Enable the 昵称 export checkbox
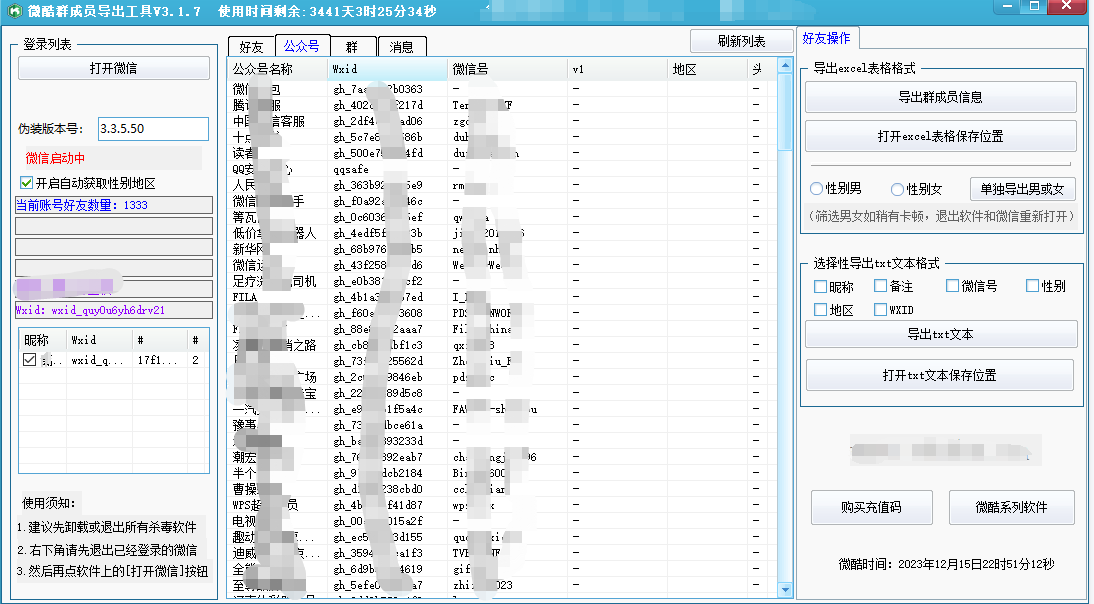 (821, 286)
